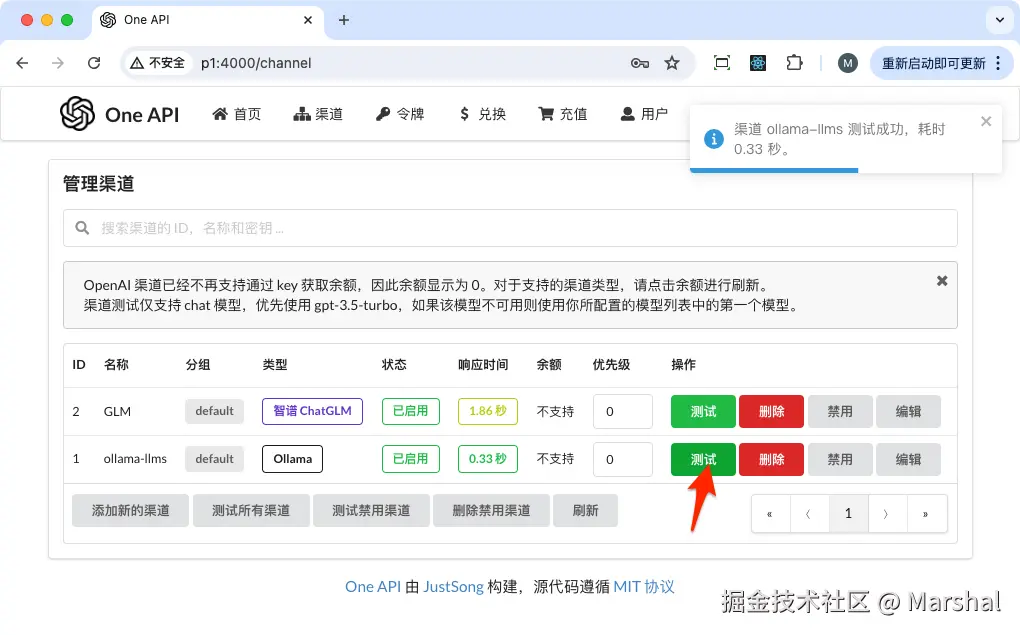
Task: Open the 令牌 token menu
Action: coord(400,115)
